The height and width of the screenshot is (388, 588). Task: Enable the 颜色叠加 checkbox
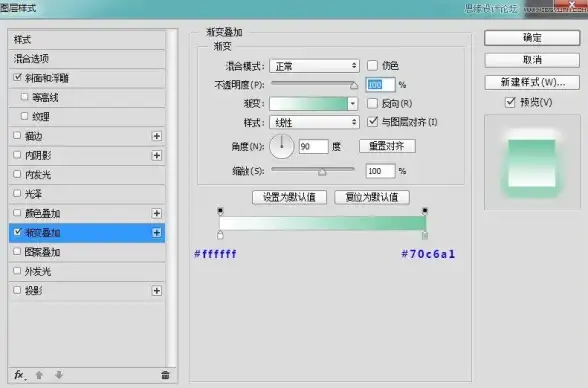17,213
